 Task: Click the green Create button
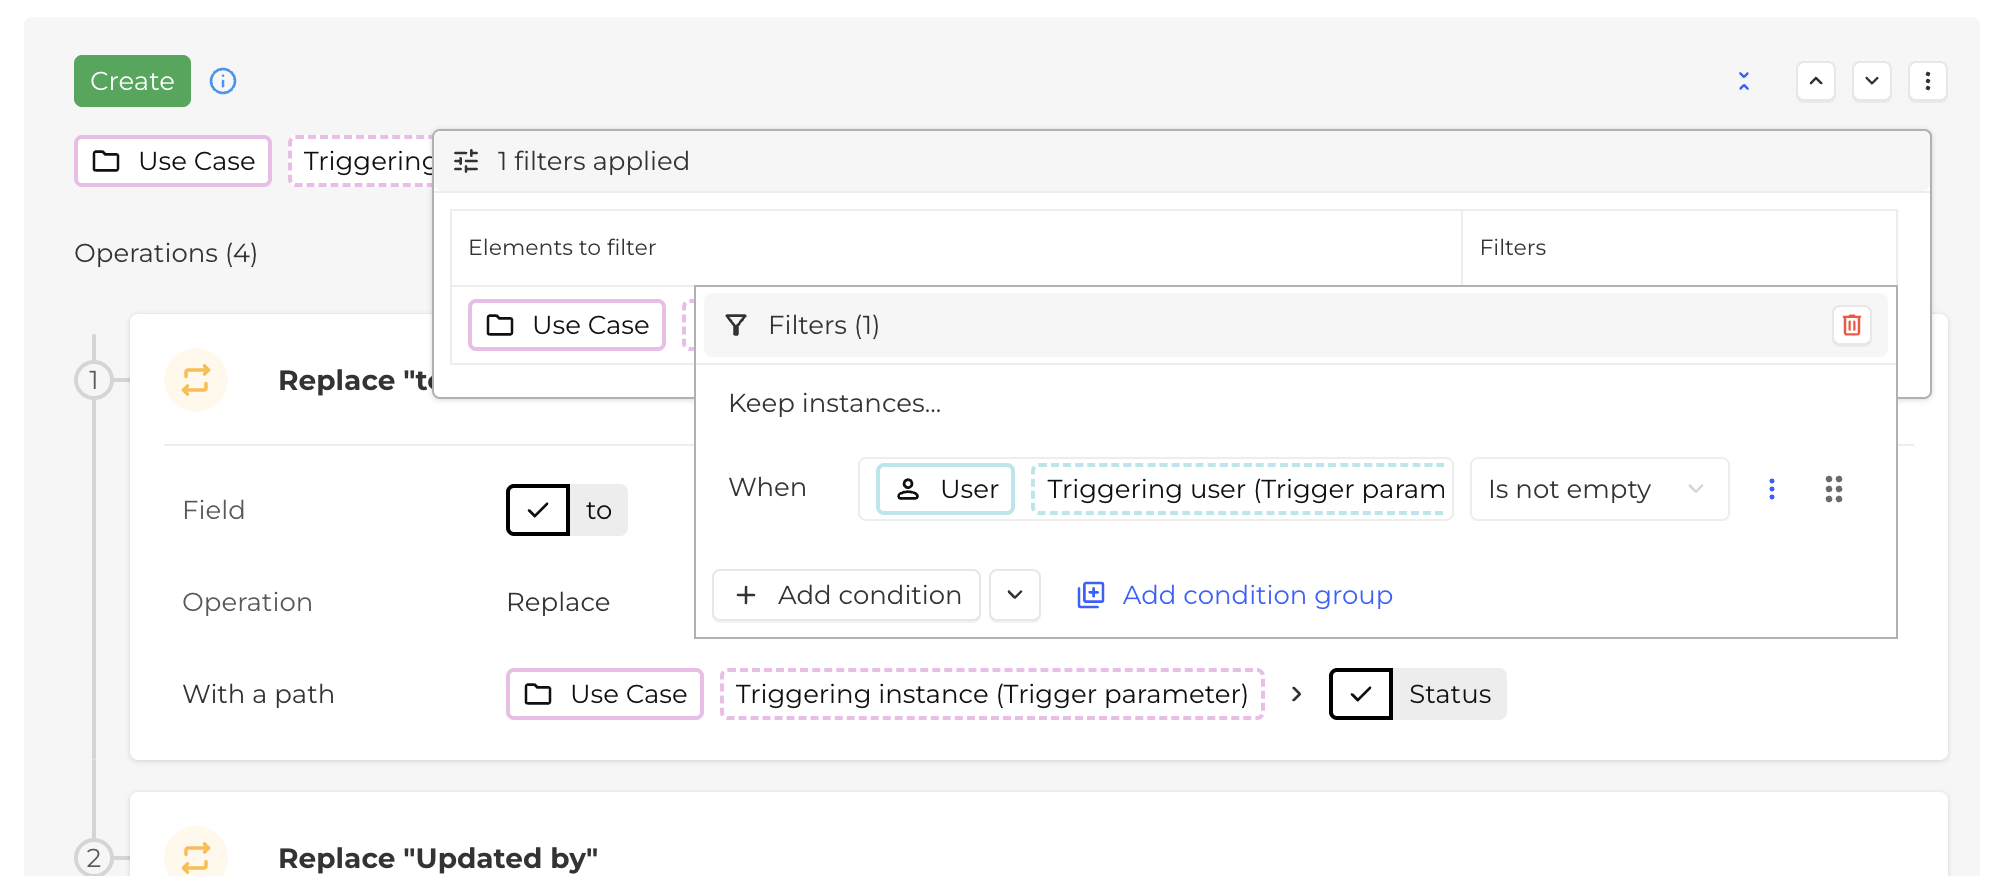pyautogui.click(x=132, y=81)
